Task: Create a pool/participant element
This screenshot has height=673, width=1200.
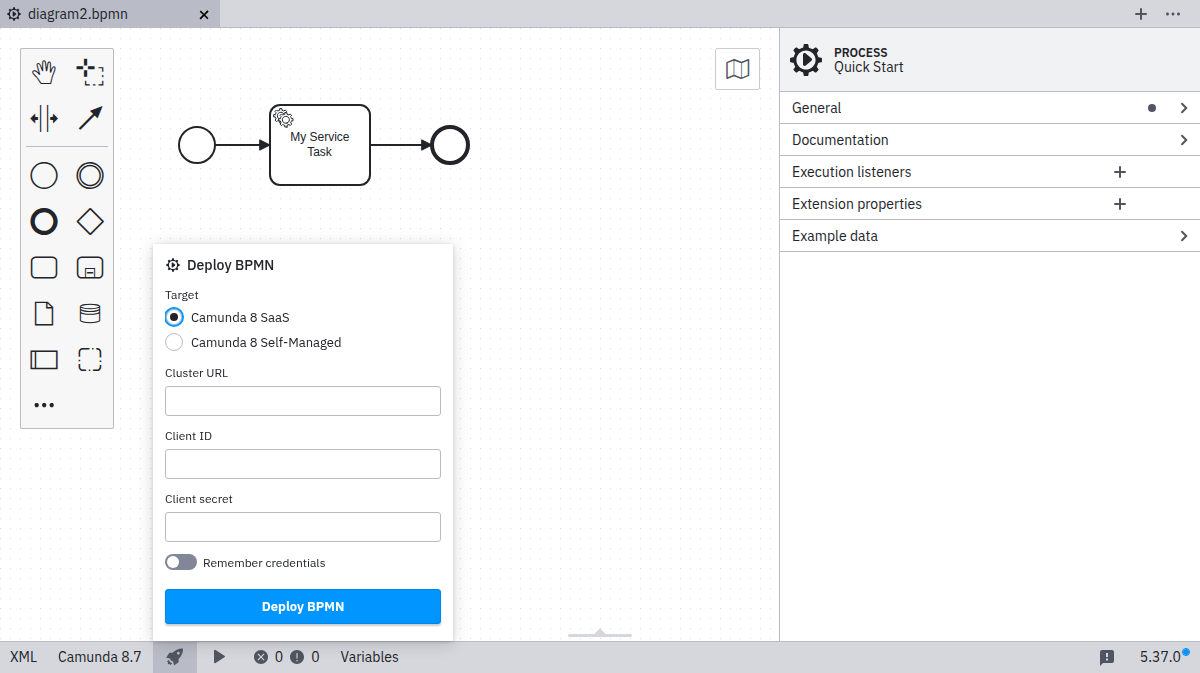Action: (x=44, y=359)
